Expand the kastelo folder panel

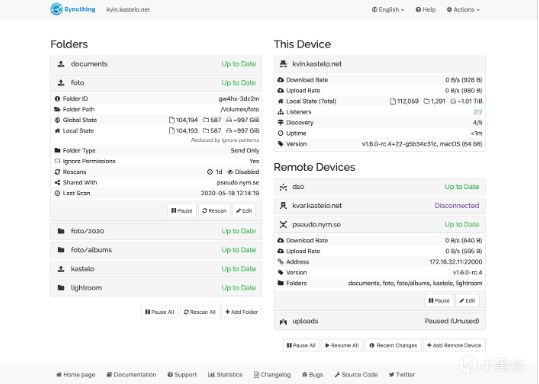pyautogui.click(x=156, y=269)
